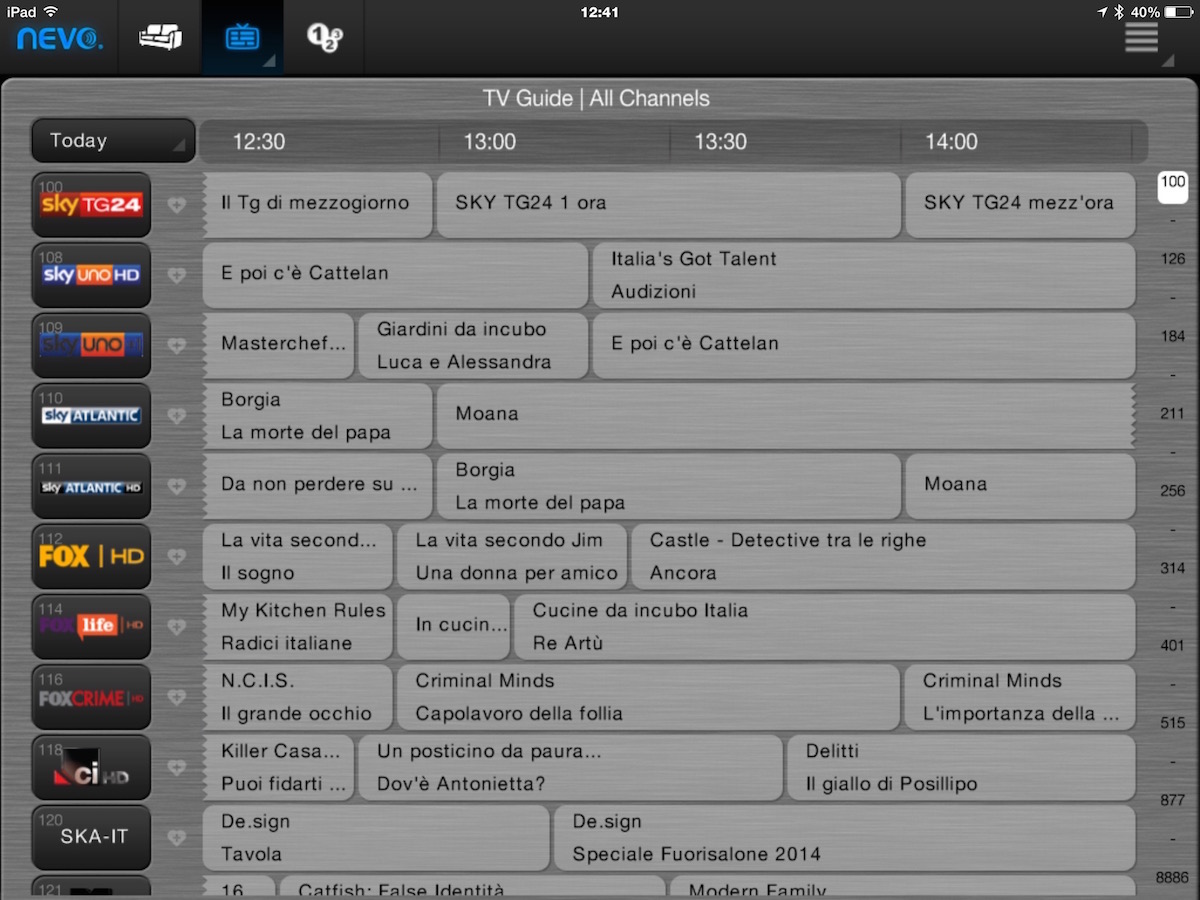The height and width of the screenshot is (900, 1200).
Task: Open SKY TG24 mezz'ora program
Action: [x=1020, y=205]
